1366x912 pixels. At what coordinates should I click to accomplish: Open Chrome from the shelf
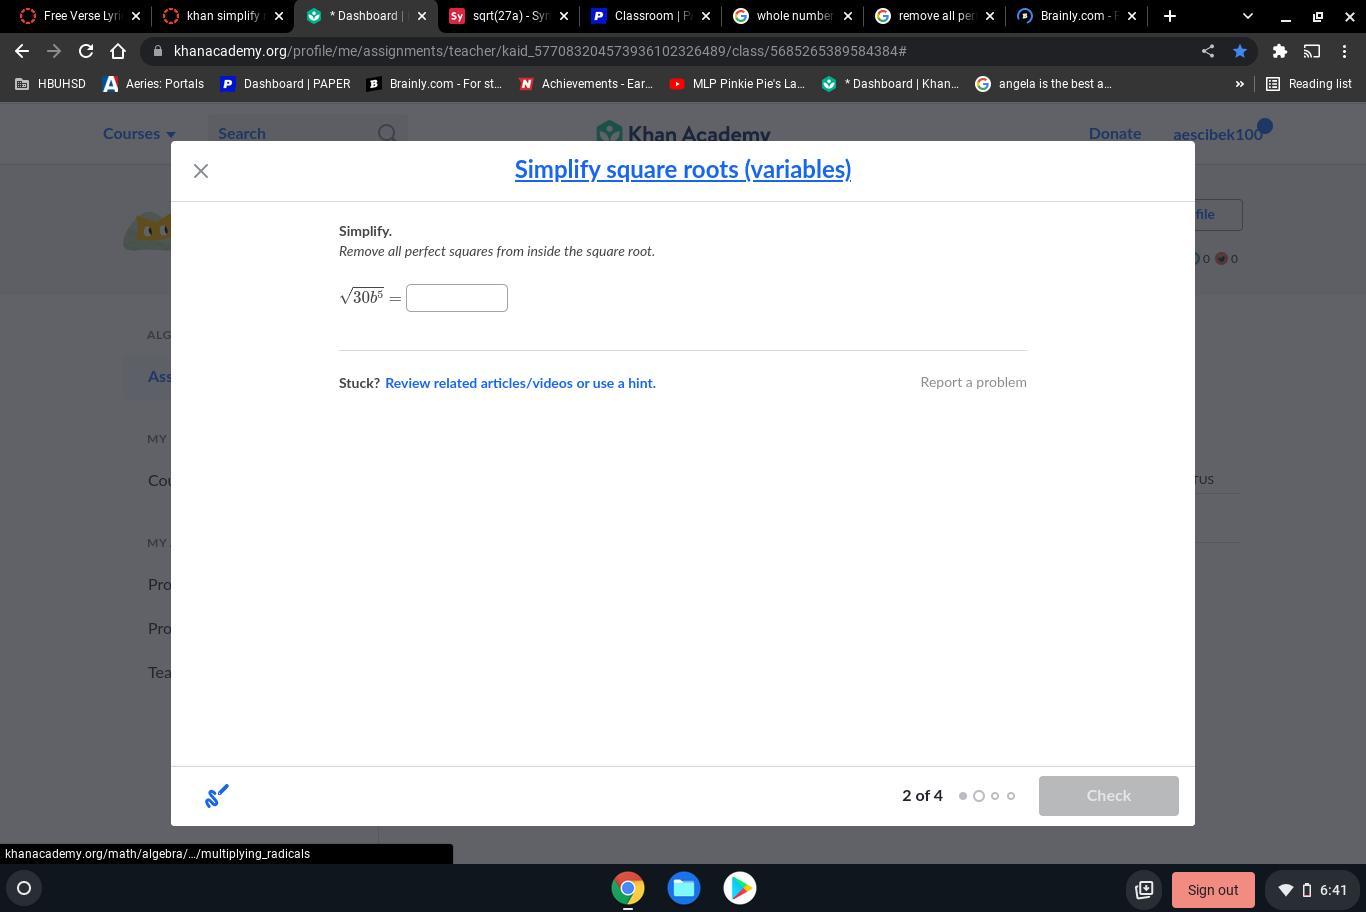point(628,888)
